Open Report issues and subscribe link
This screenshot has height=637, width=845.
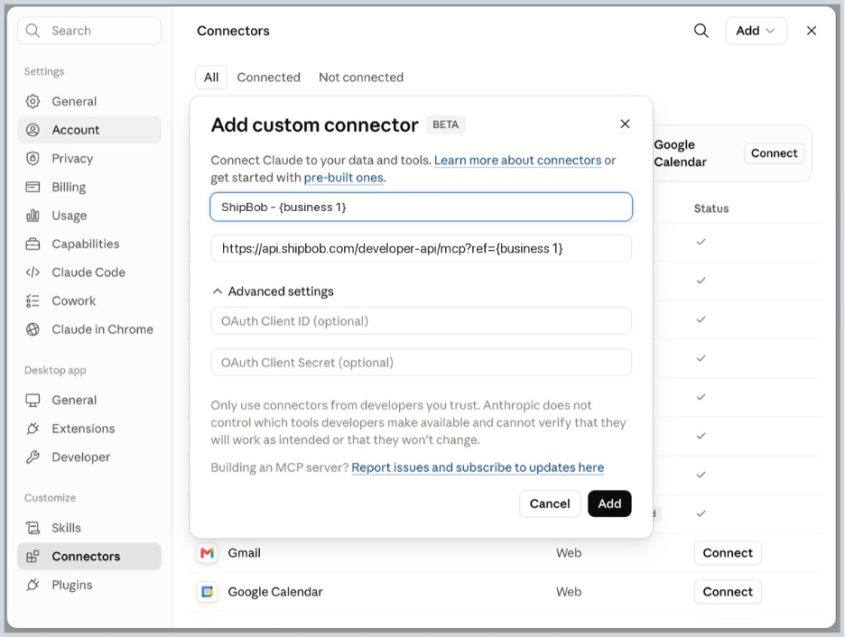[477, 468]
